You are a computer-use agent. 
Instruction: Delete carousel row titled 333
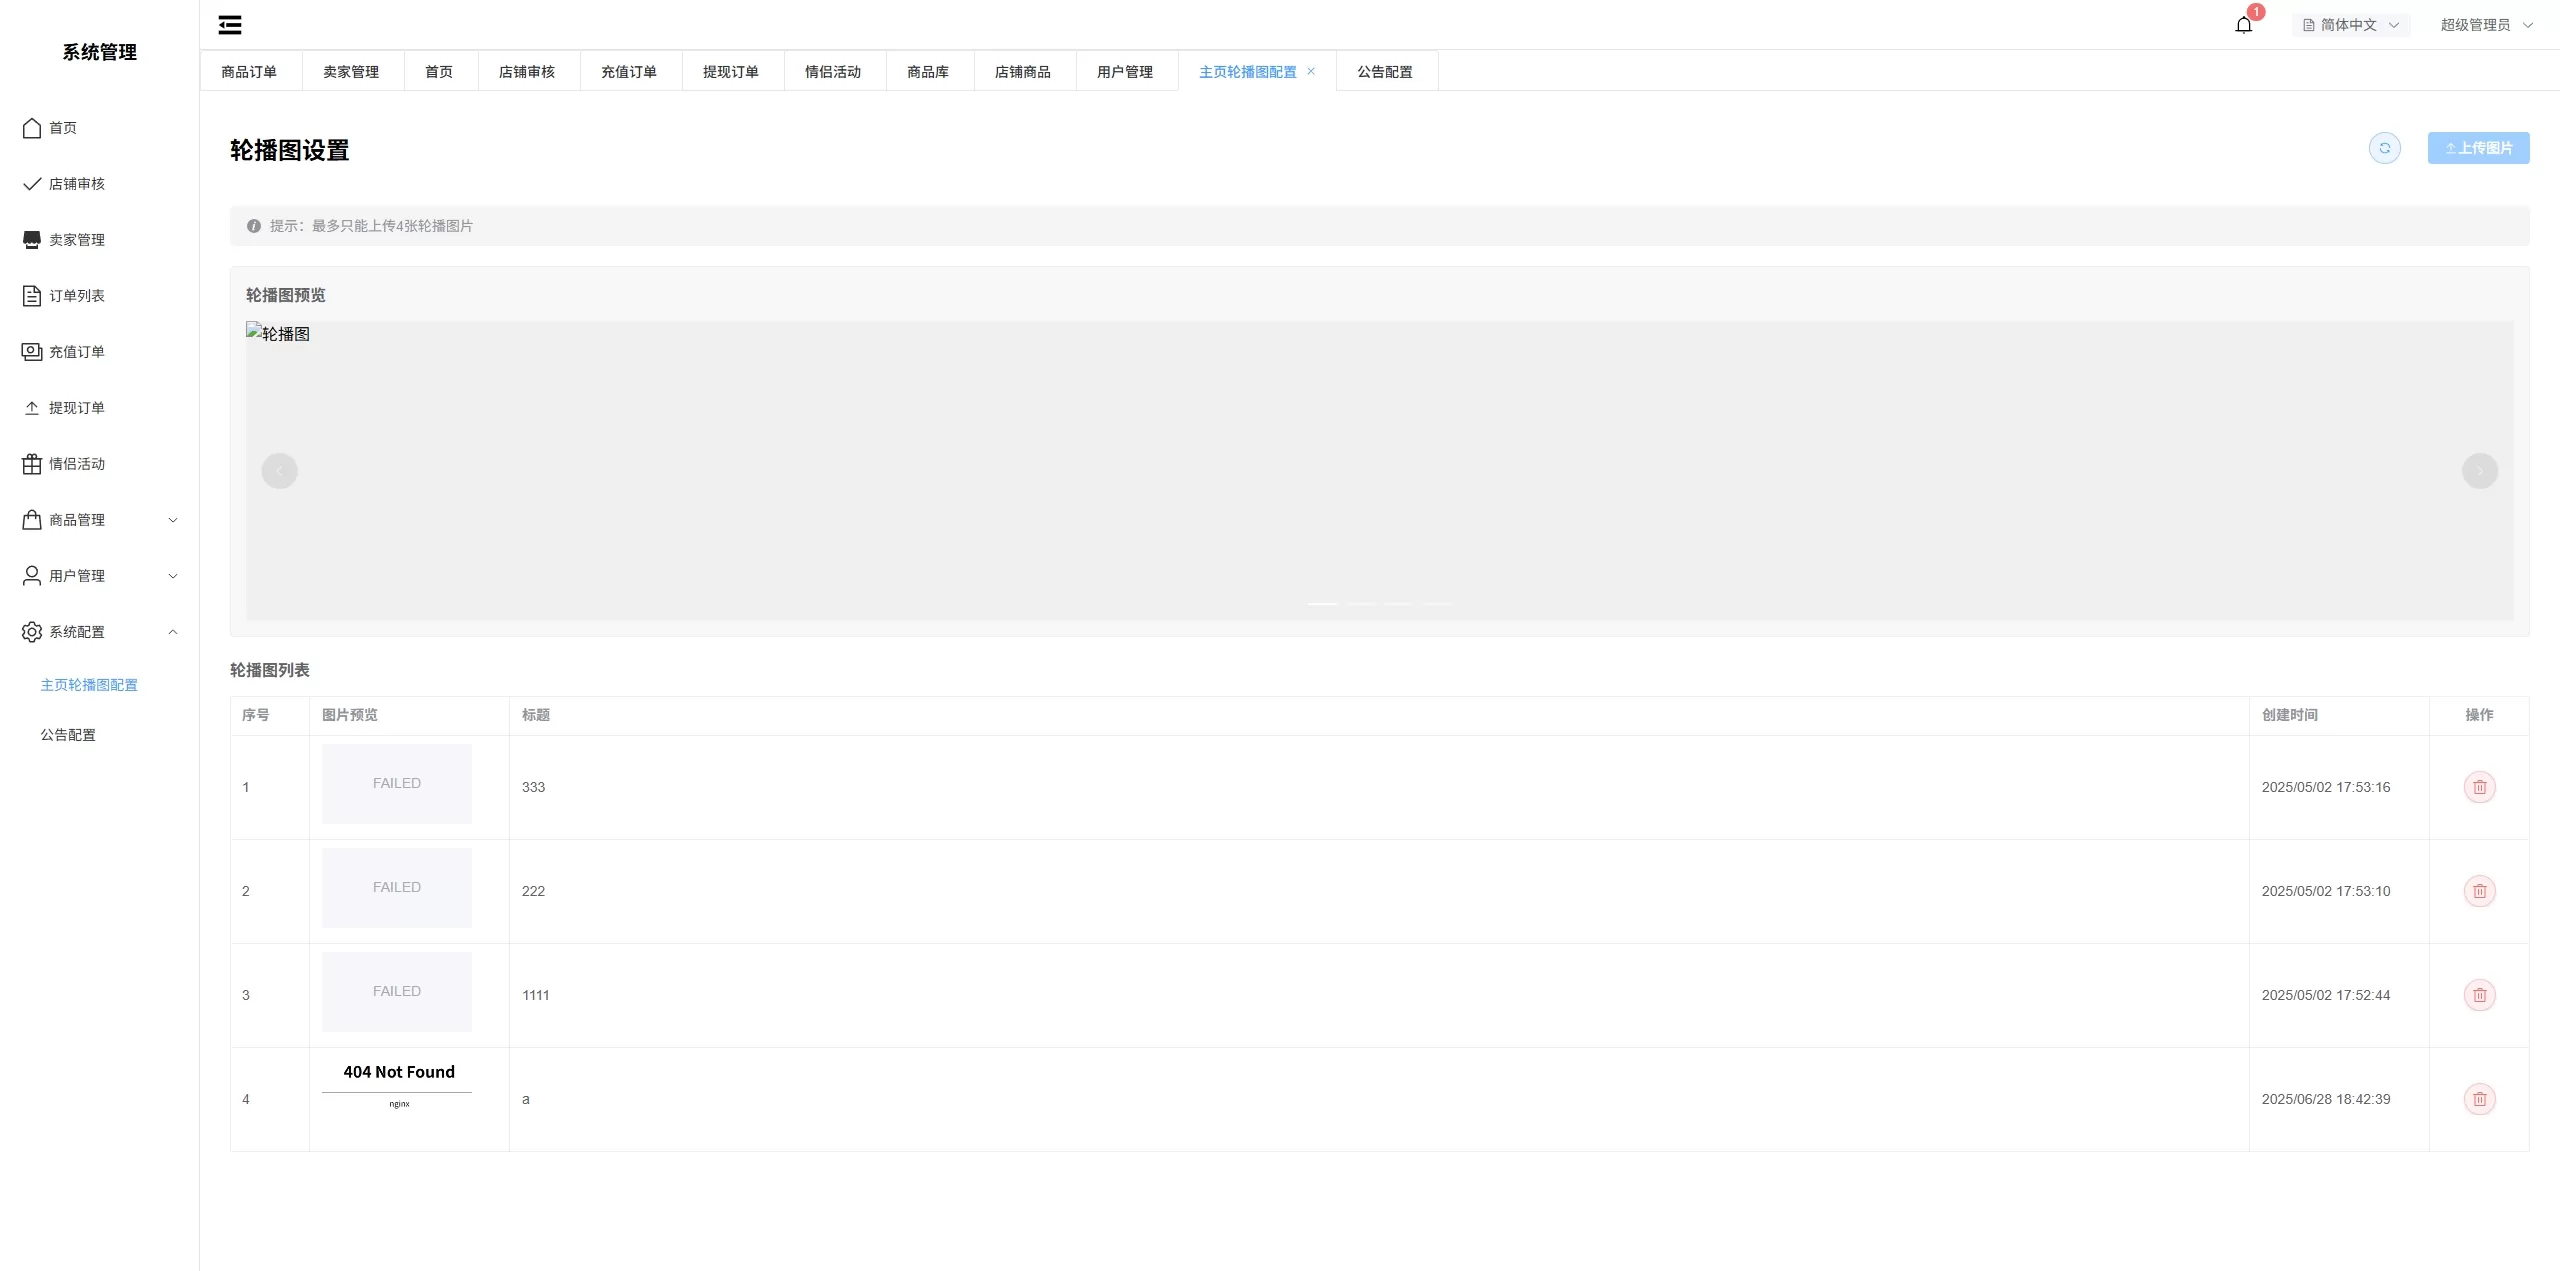[2479, 787]
